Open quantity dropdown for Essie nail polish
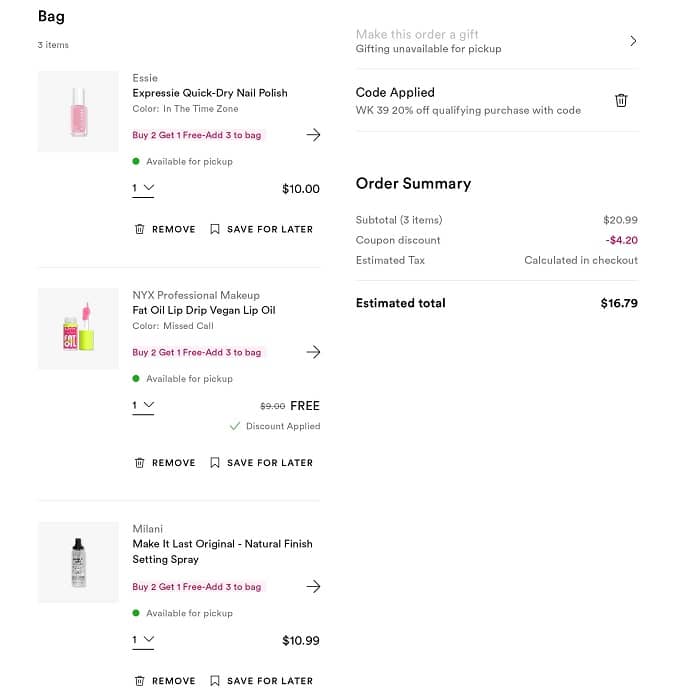Image resolution: width=700 pixels, height=700 pixels. [144, 188]
